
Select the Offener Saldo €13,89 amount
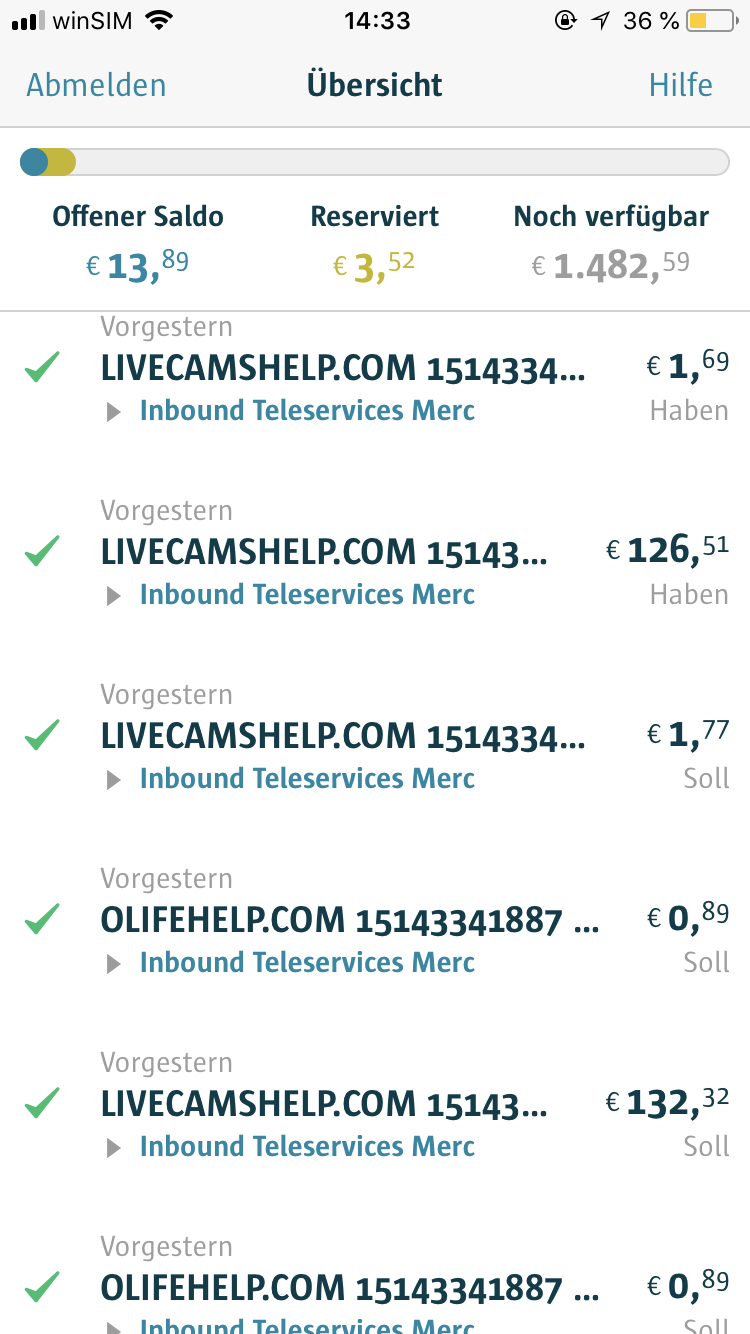coord(138,265)
